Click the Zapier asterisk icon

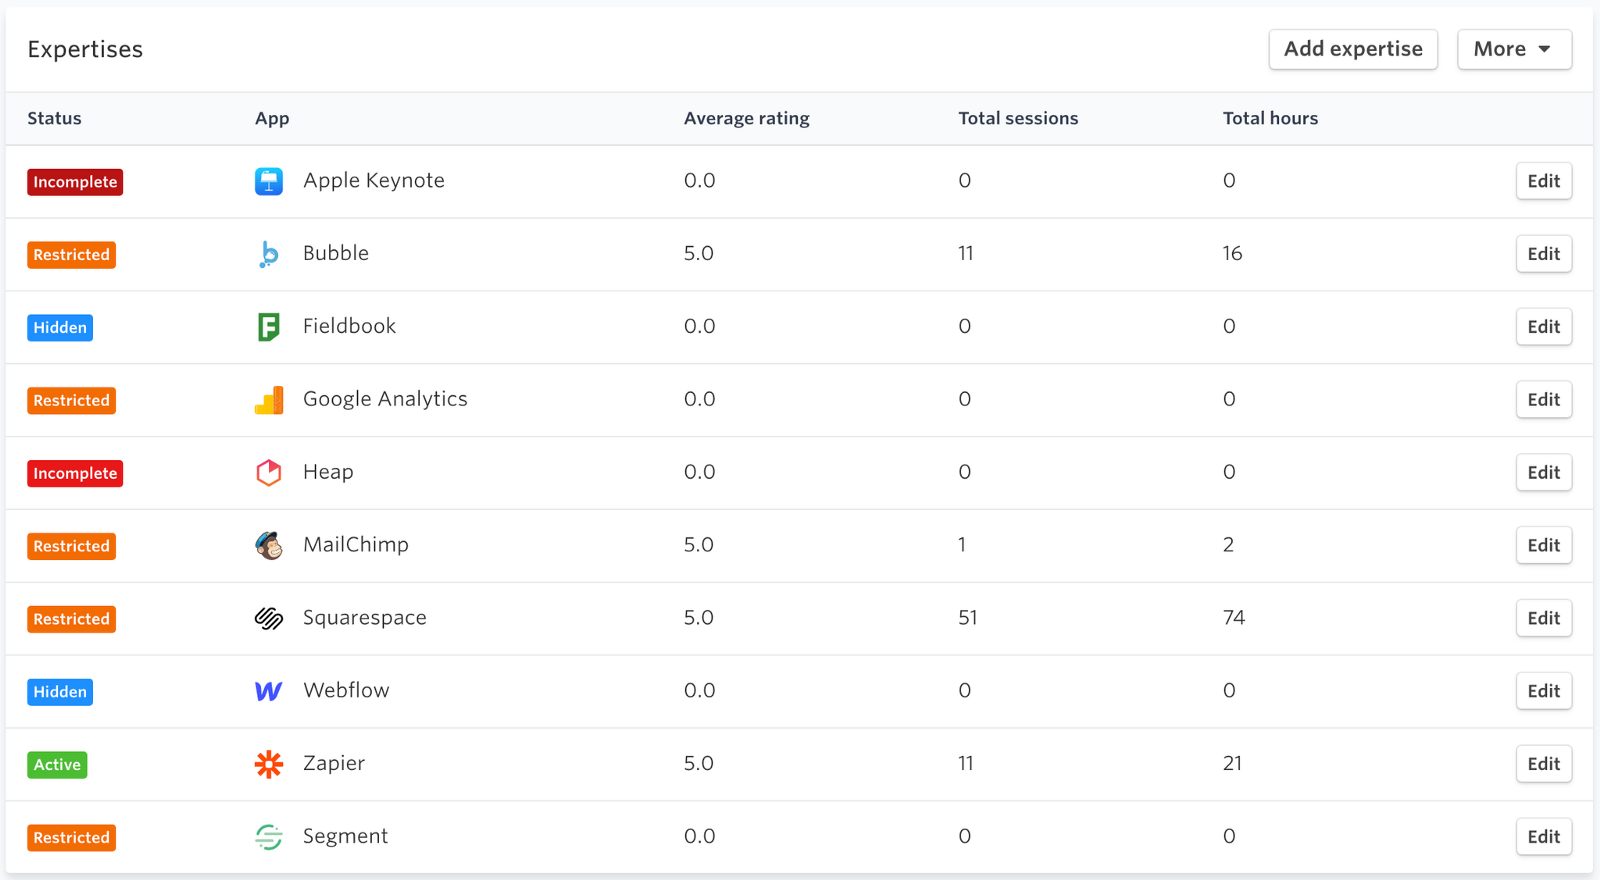click(269, 764)
